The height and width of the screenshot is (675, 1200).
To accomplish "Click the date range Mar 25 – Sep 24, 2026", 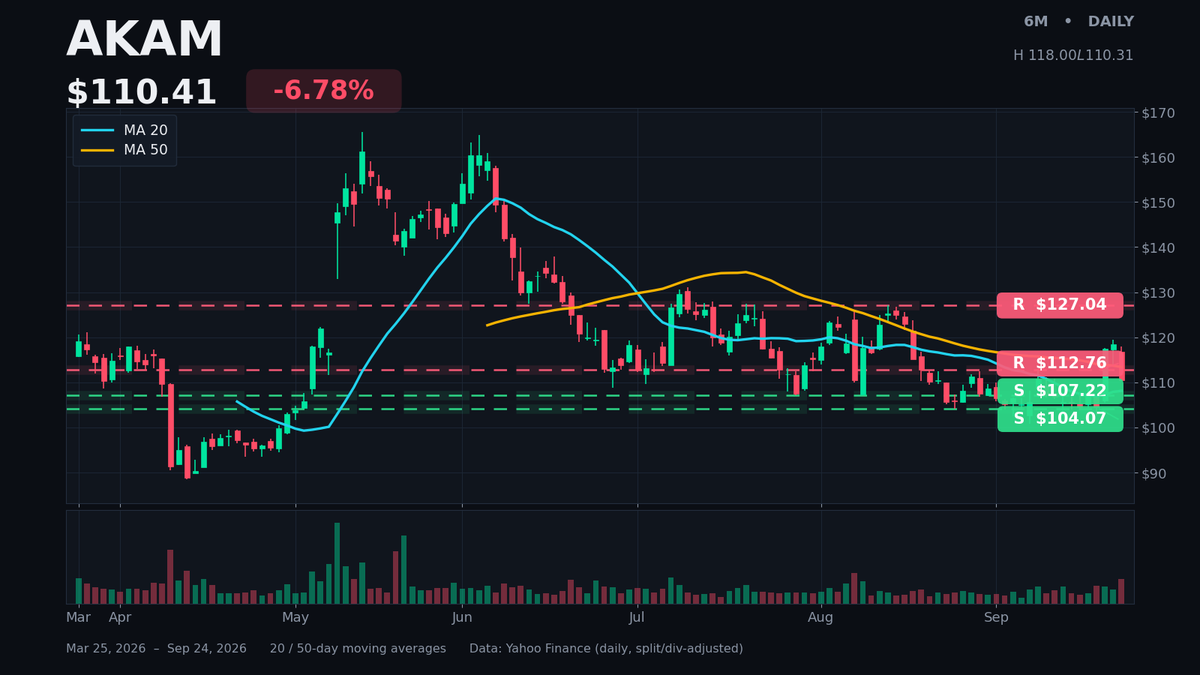I will coord(156,649).
